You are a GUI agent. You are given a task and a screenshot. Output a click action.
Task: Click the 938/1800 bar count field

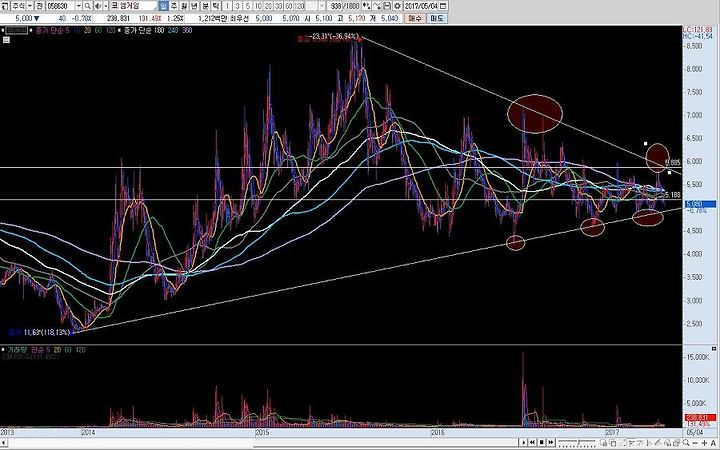tap(343, 6)
